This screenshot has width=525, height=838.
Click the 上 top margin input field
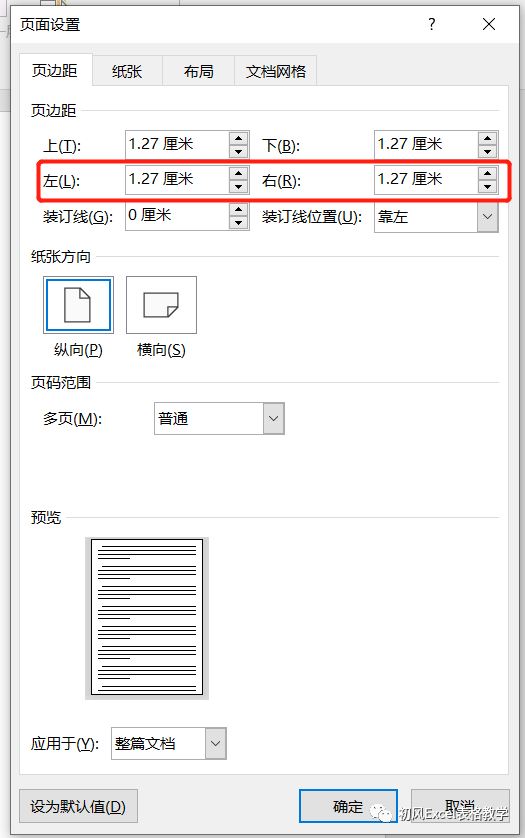177,145
